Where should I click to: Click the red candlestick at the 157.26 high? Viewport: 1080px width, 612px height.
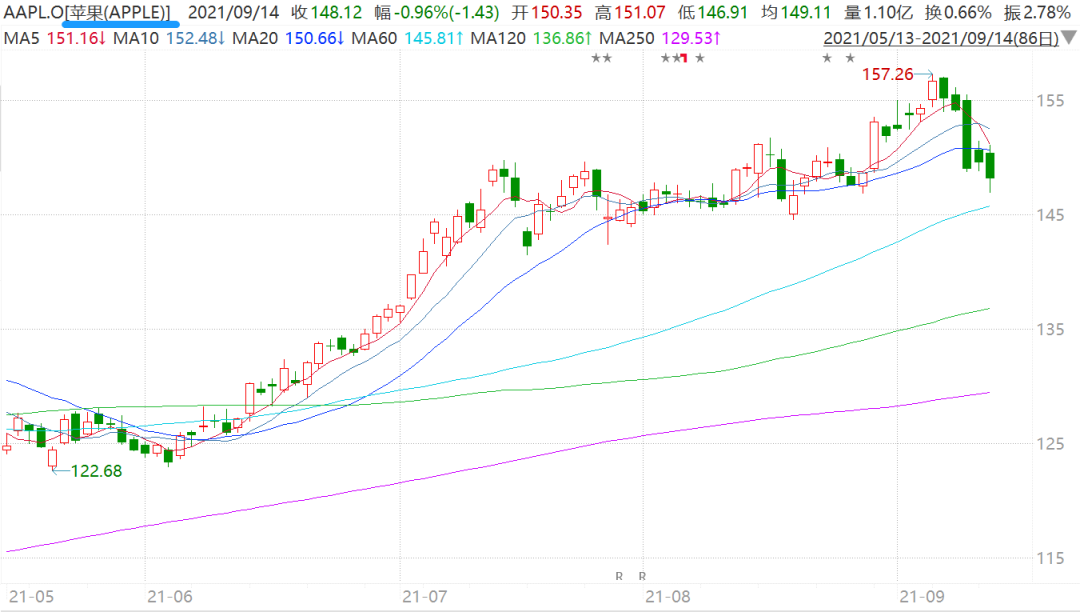click(x=933, y=90)
